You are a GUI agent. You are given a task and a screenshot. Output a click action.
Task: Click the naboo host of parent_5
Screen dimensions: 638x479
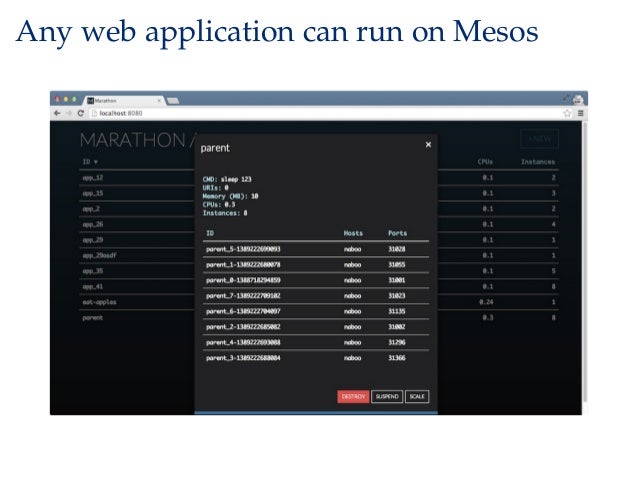[x=352, y=249]
